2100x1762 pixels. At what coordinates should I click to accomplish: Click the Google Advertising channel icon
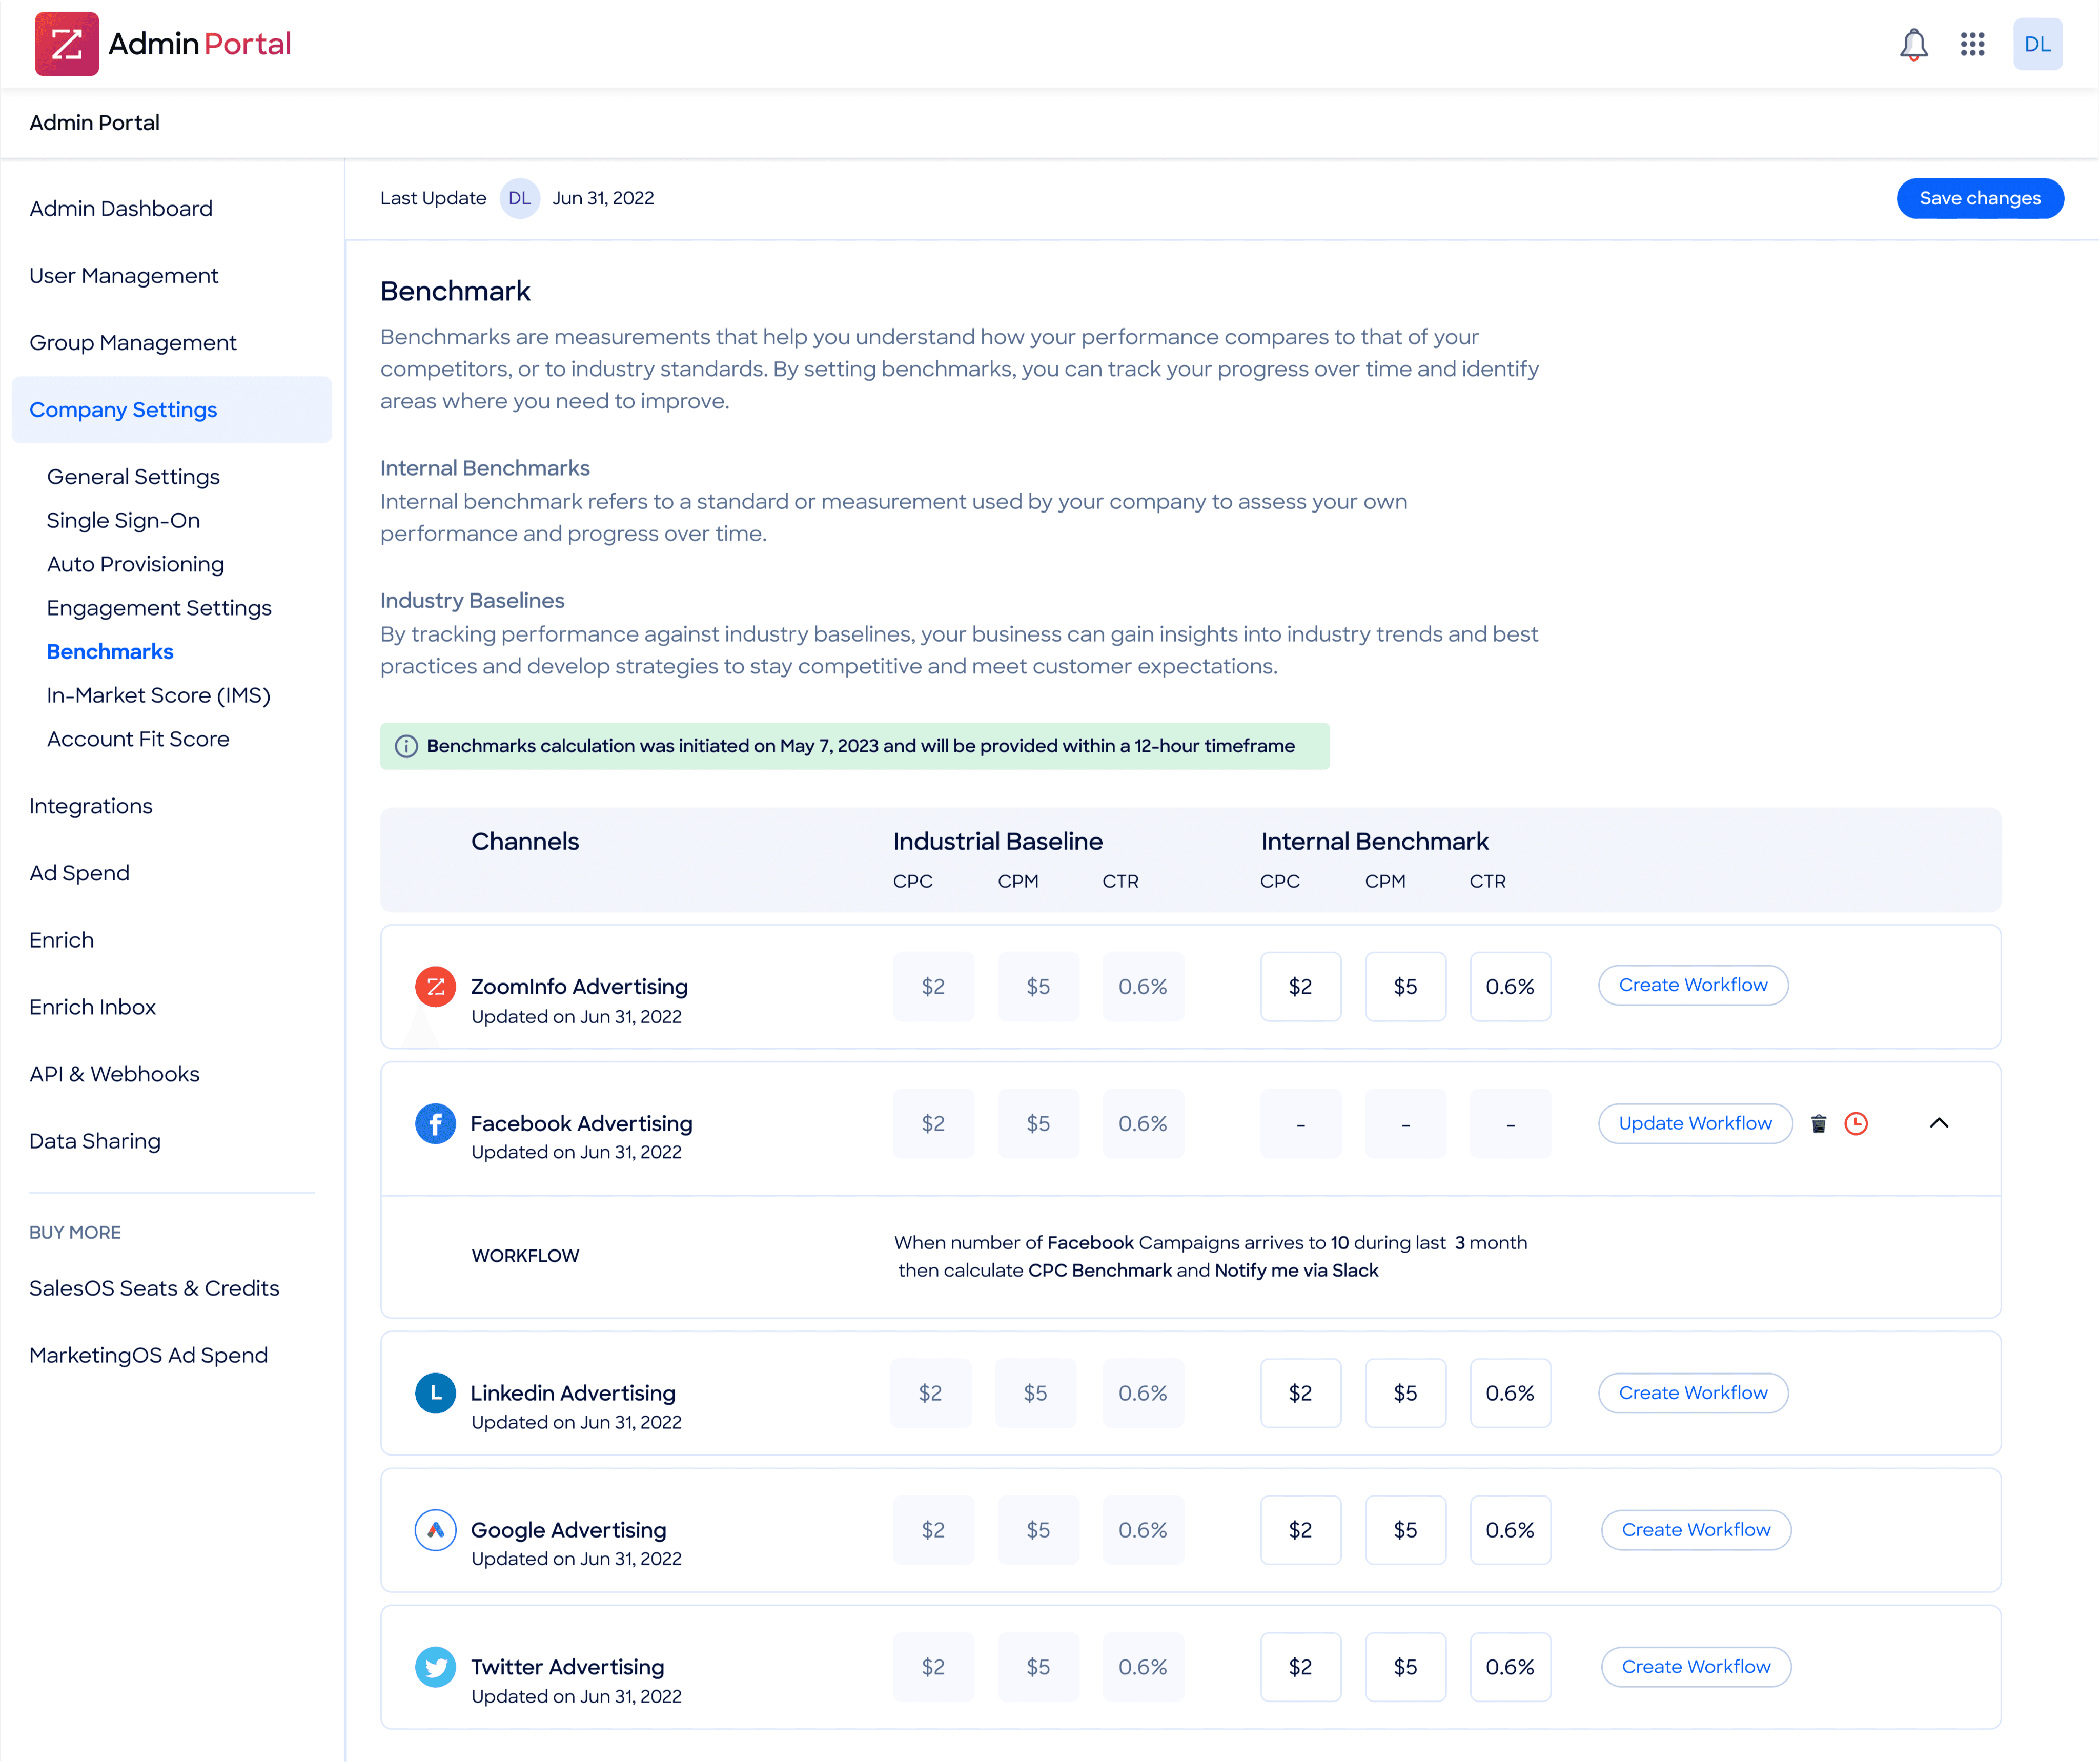[435, 1530]
